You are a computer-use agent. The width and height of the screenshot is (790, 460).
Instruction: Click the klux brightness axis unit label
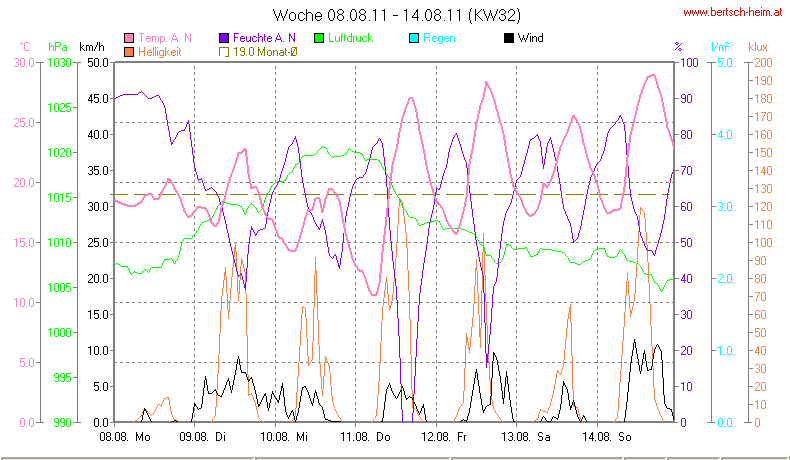click(x=758, y=47)
